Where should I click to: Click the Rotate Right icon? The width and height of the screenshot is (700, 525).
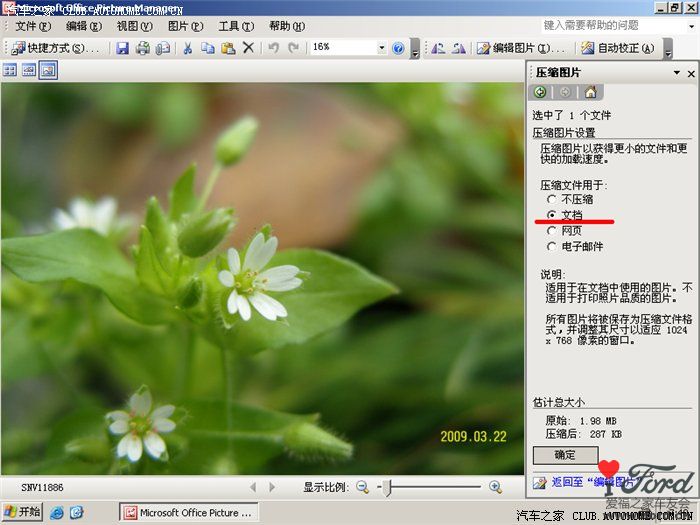click(458, 48)
